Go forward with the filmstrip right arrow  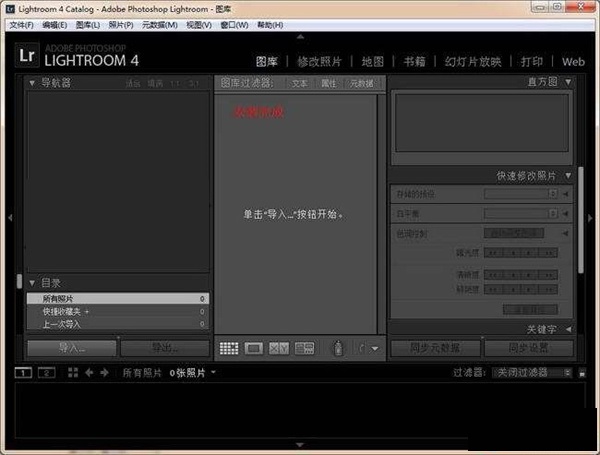(x=104, y=373)
